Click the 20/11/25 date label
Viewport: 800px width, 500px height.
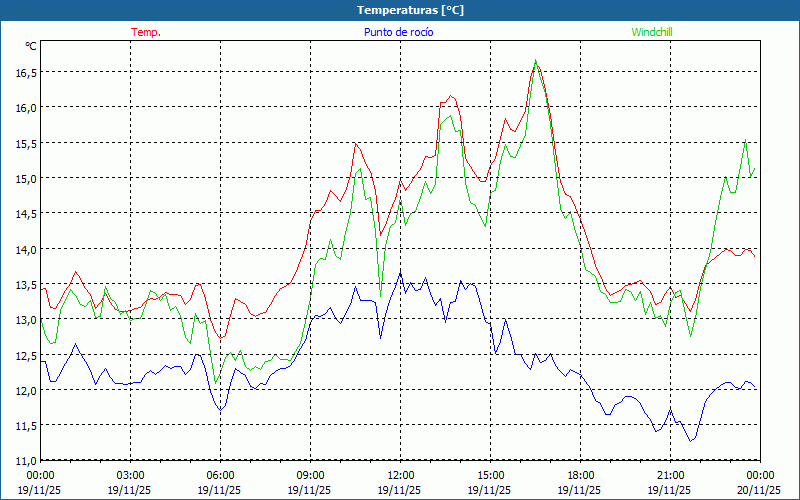pos(758,490)
